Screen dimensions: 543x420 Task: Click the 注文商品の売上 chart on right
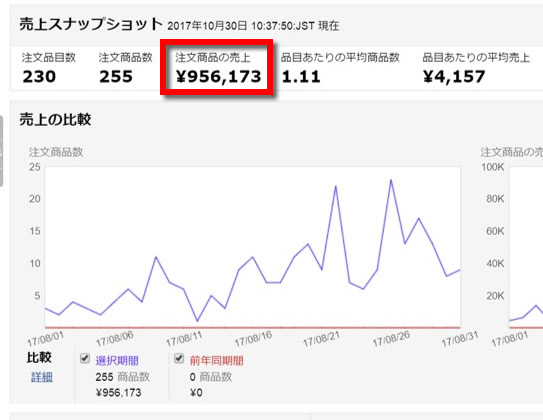tap(526, 248)
